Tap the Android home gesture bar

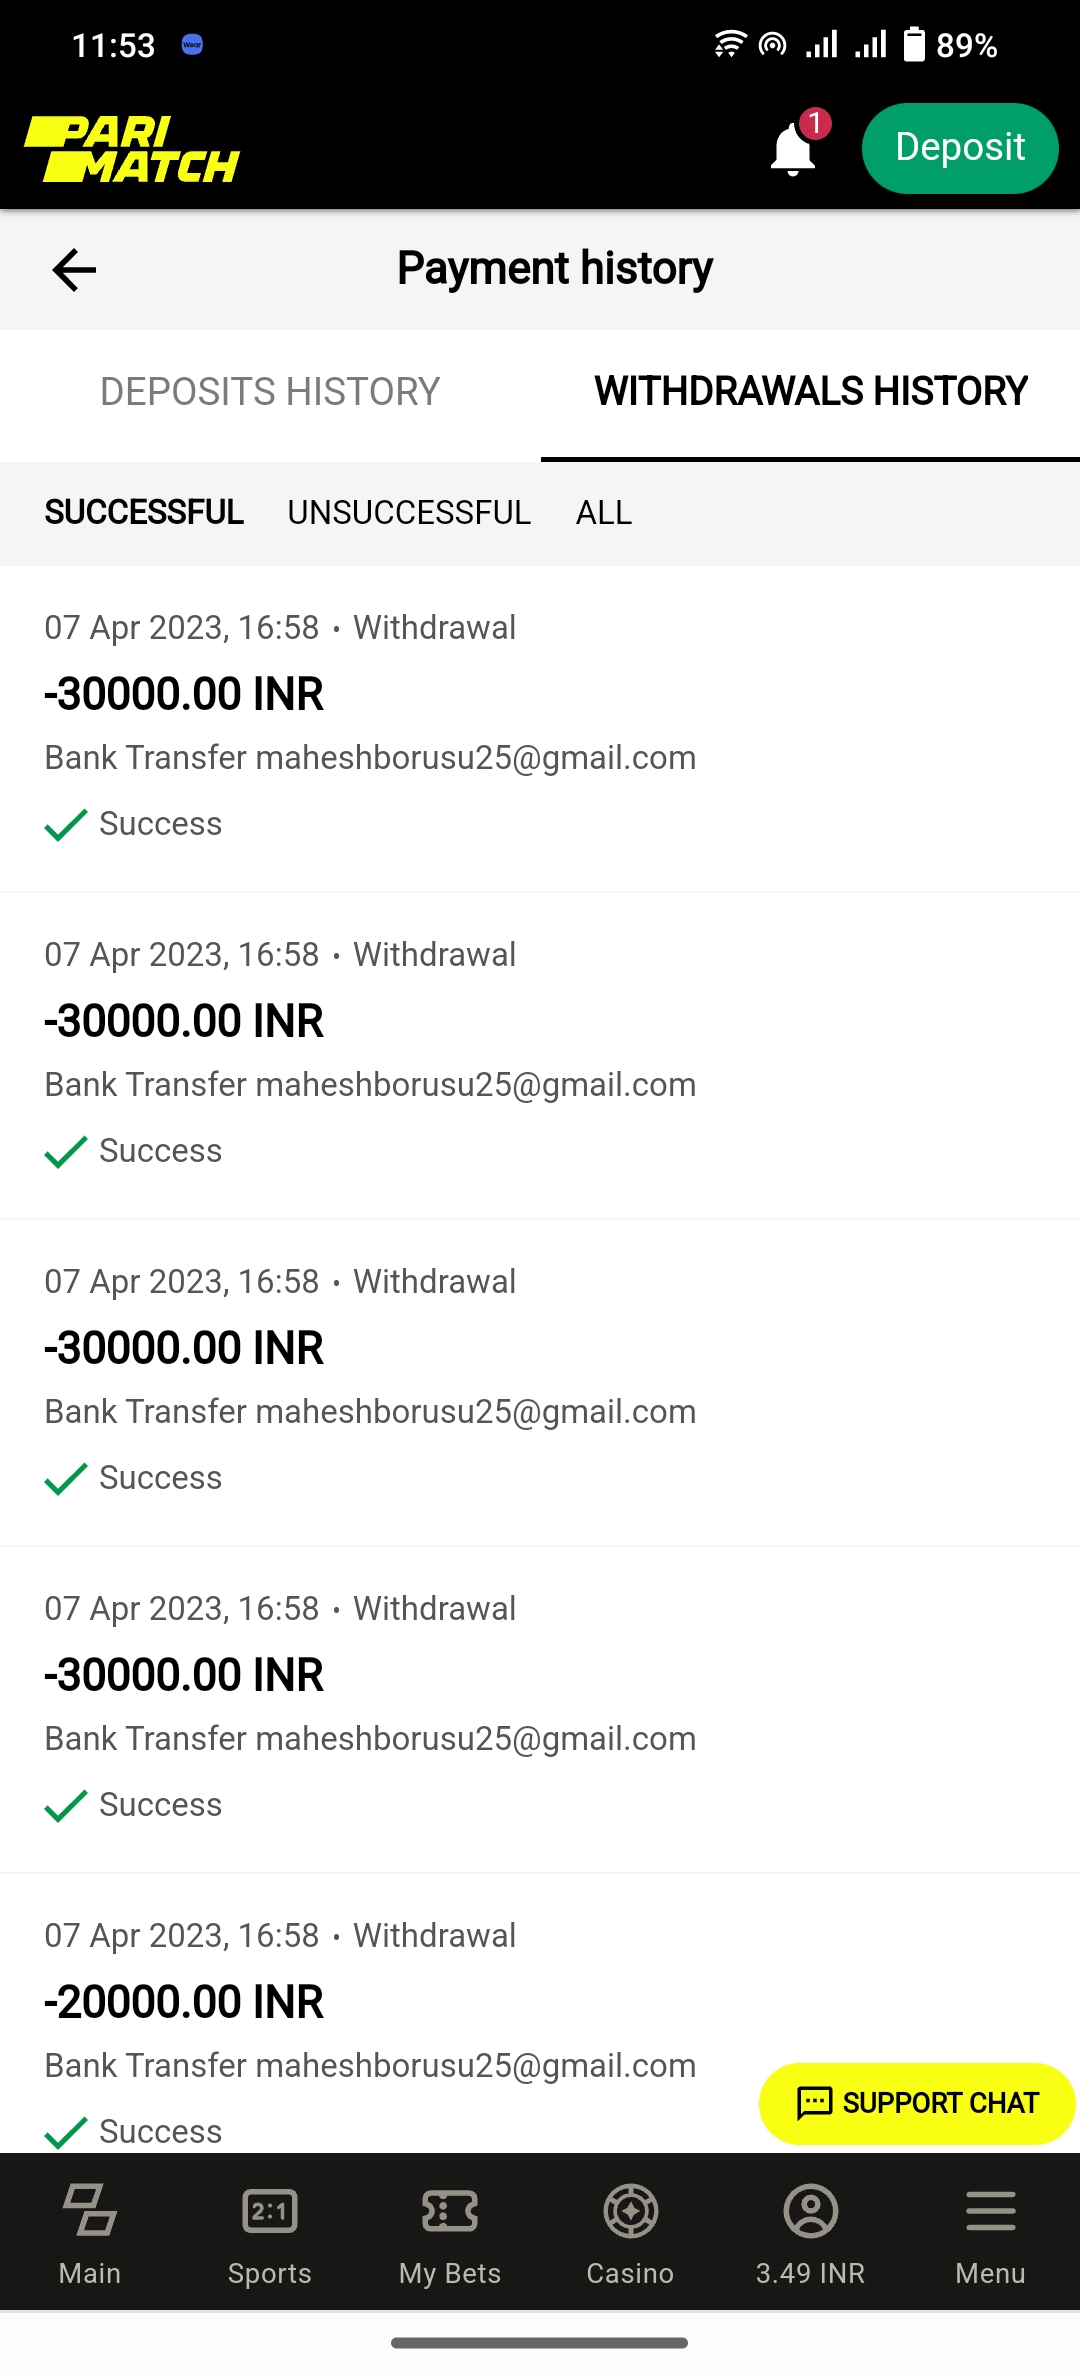[540, 2342]
